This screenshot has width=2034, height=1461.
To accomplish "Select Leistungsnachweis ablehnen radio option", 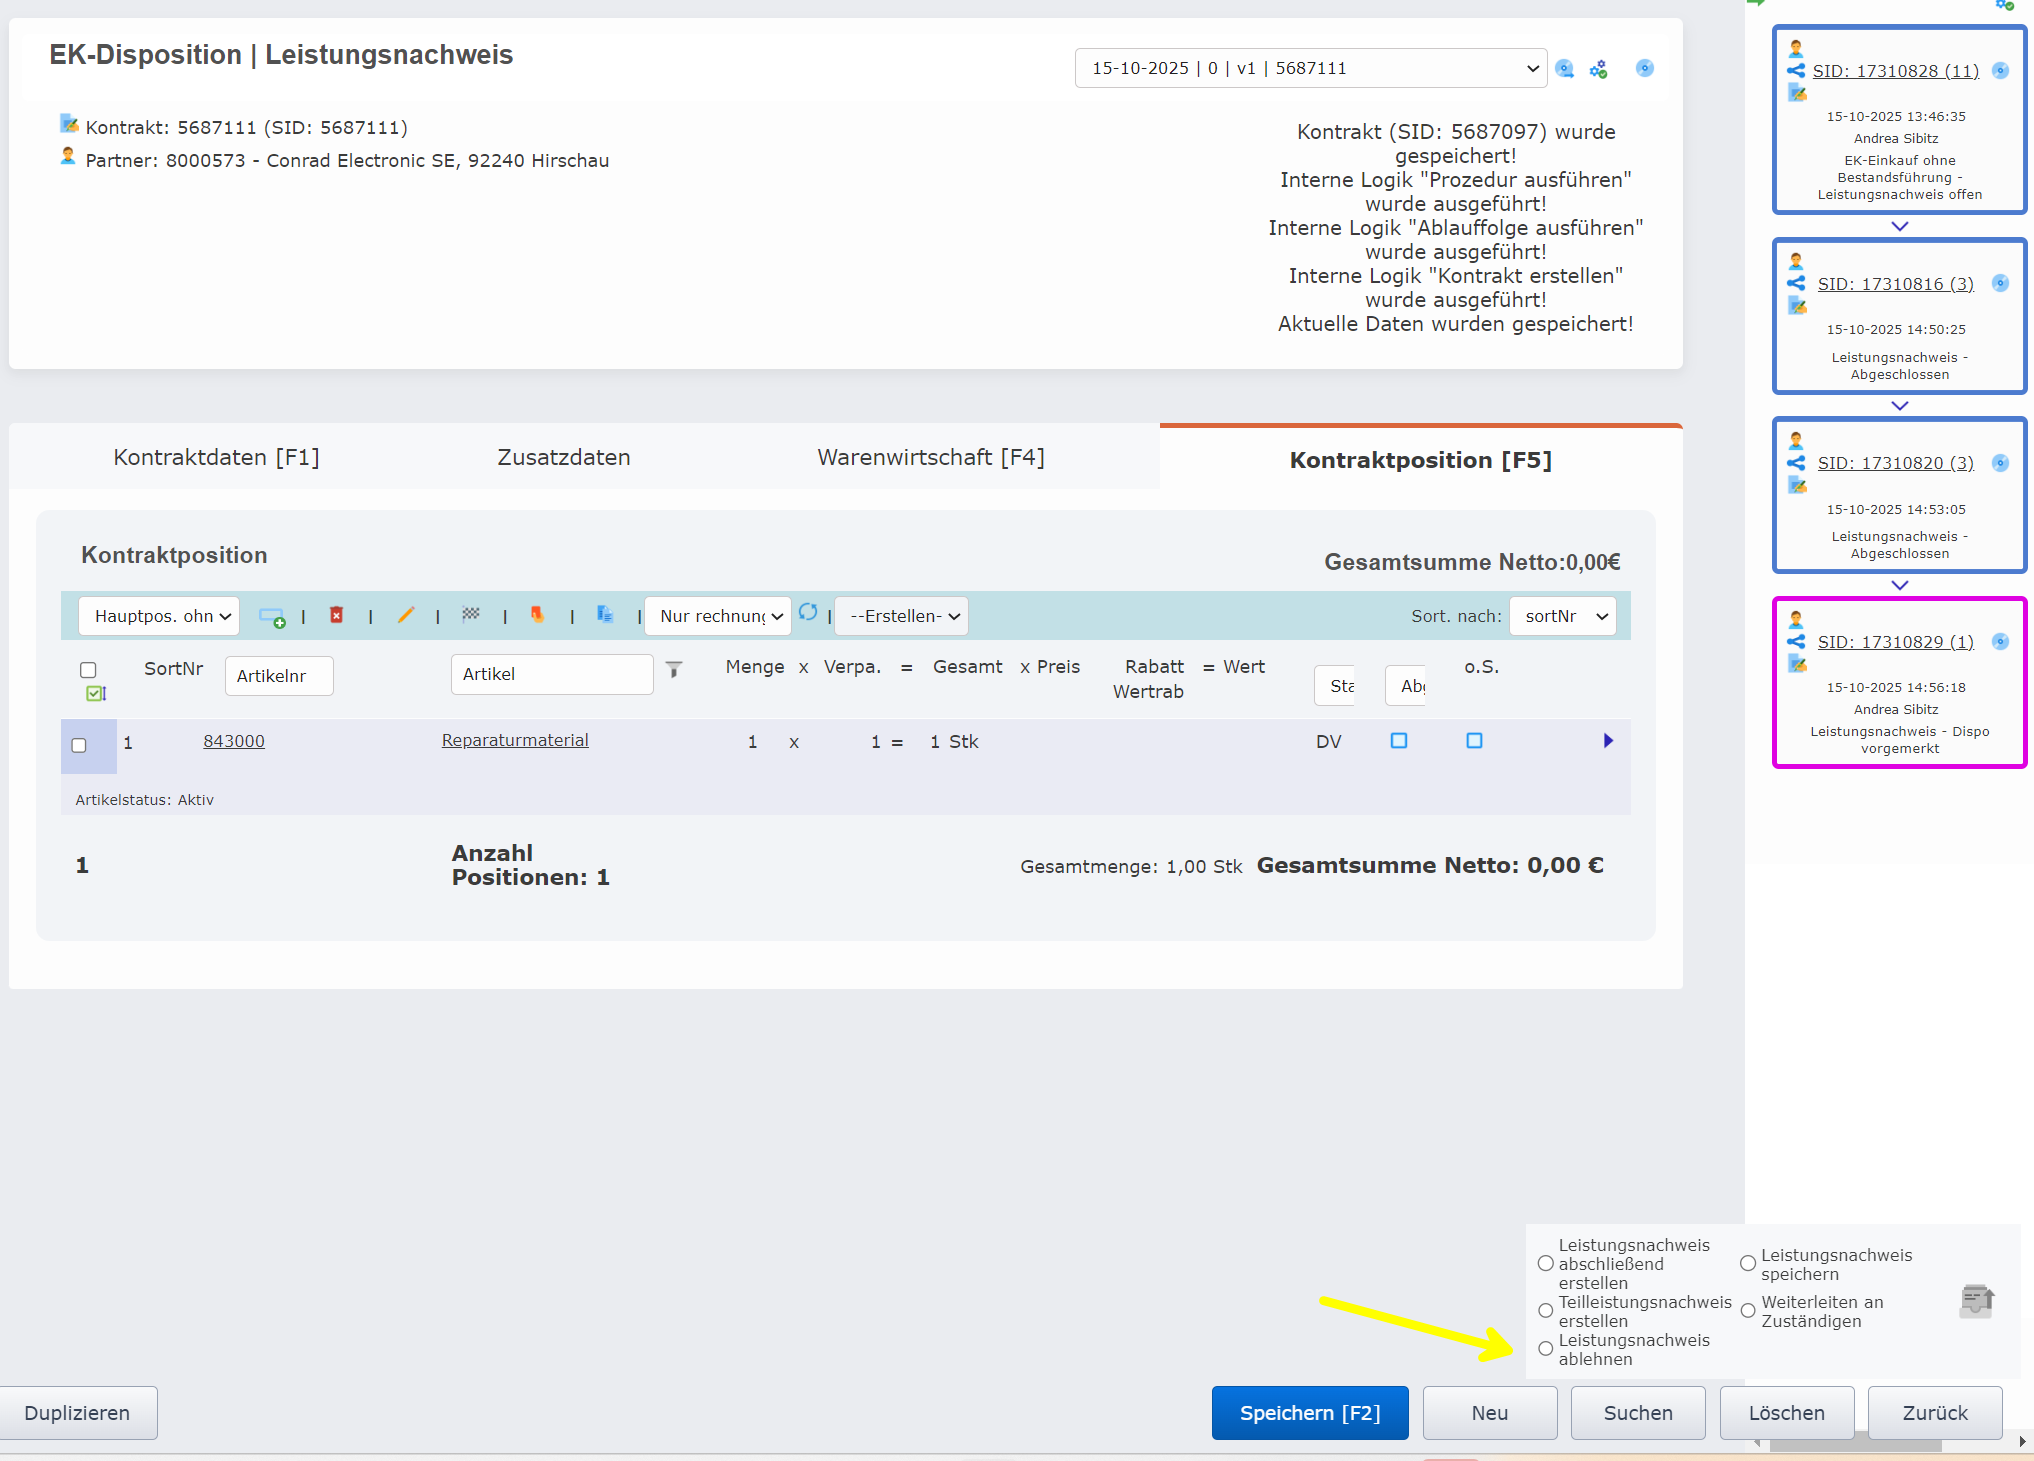I will pos(1546,1349).
